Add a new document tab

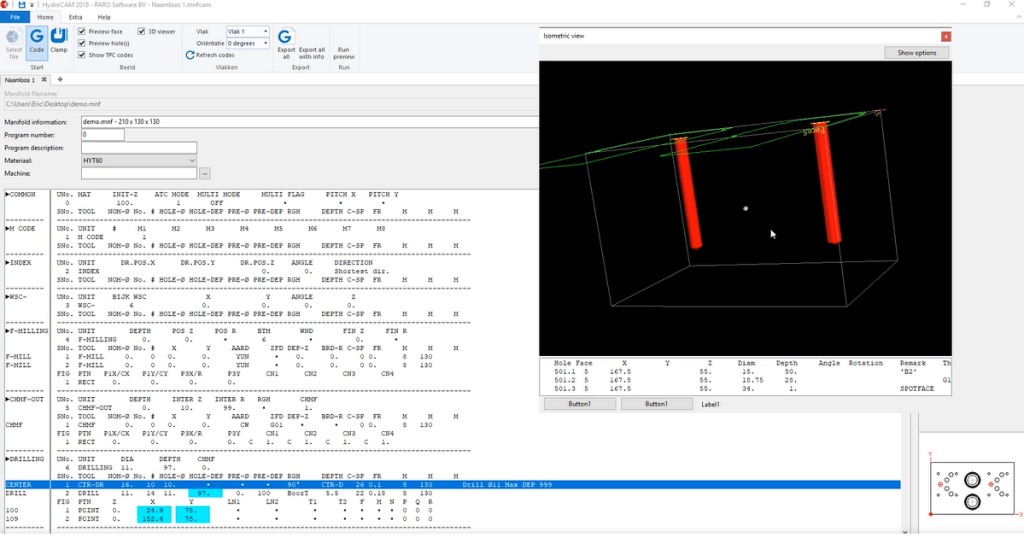[x=60, y=80]
